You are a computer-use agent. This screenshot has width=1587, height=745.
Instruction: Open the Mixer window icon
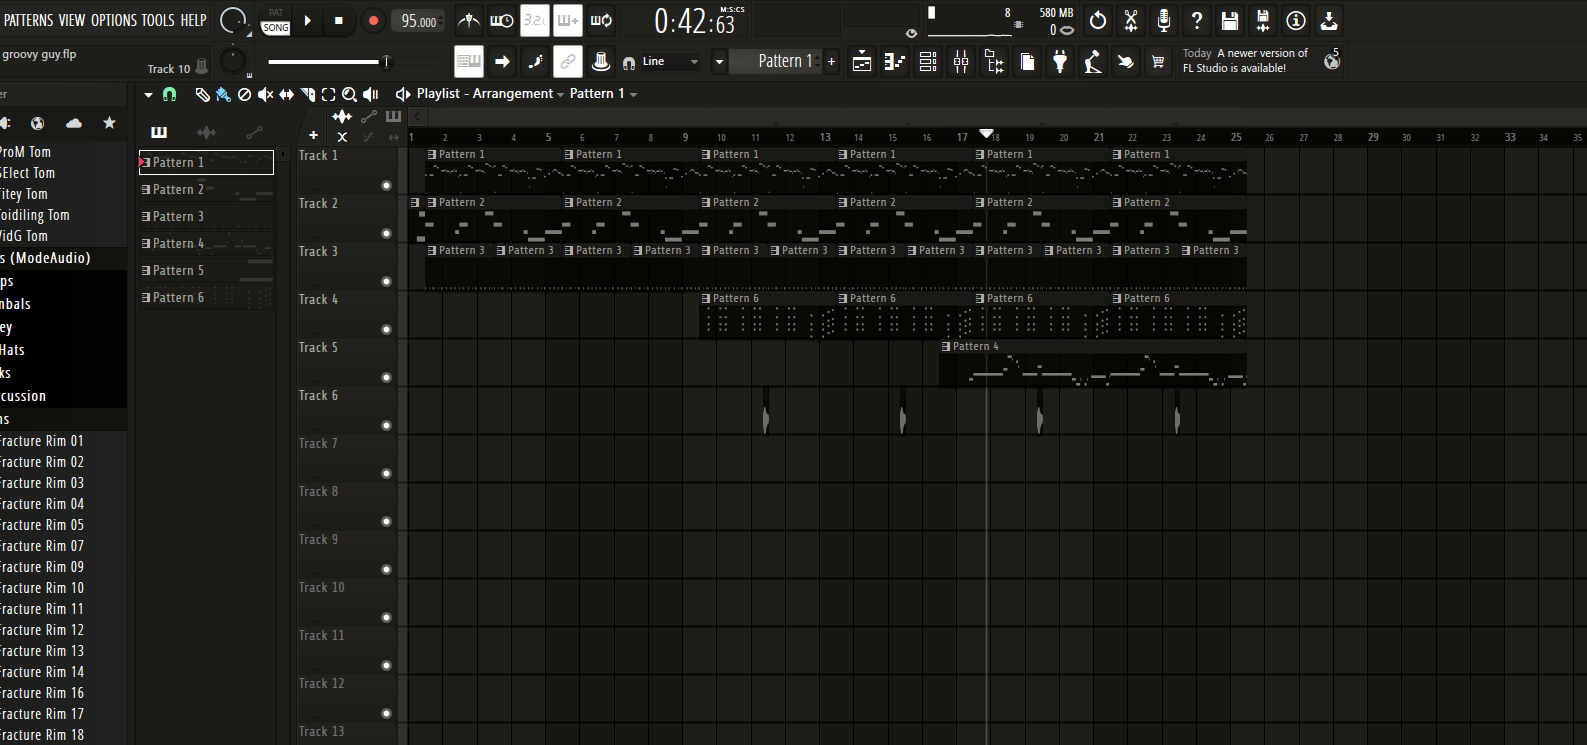point(960,62)
